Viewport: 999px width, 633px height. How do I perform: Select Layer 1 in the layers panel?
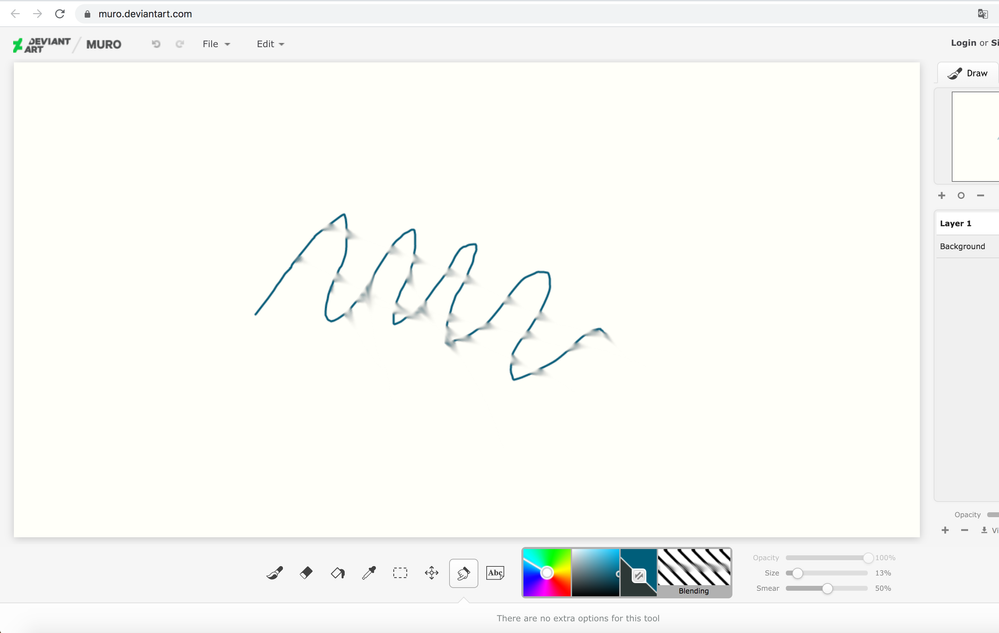[955, 223]
